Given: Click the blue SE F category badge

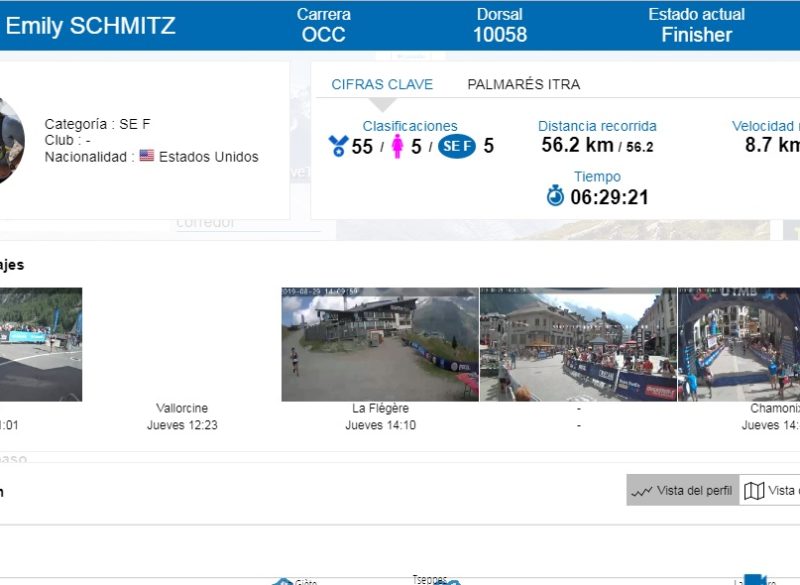Looking at the screenshot, I should click(x=457, y=146).
